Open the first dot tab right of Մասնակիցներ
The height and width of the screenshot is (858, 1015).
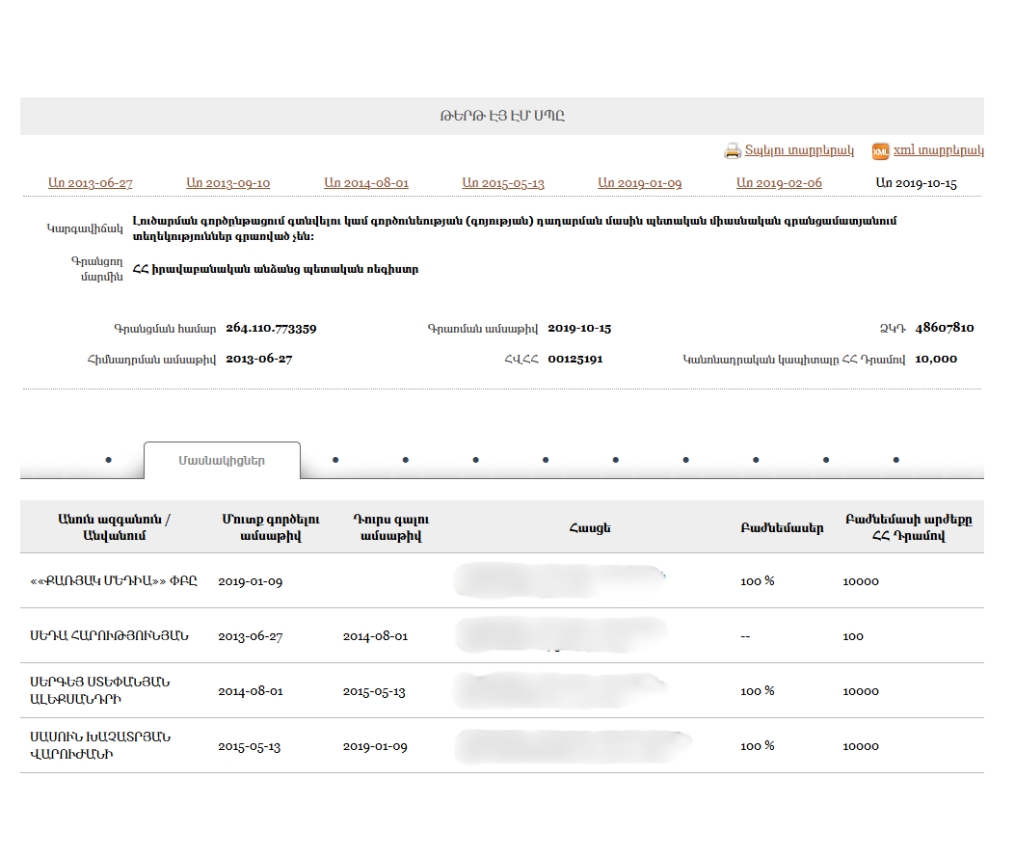coord(335,461)
